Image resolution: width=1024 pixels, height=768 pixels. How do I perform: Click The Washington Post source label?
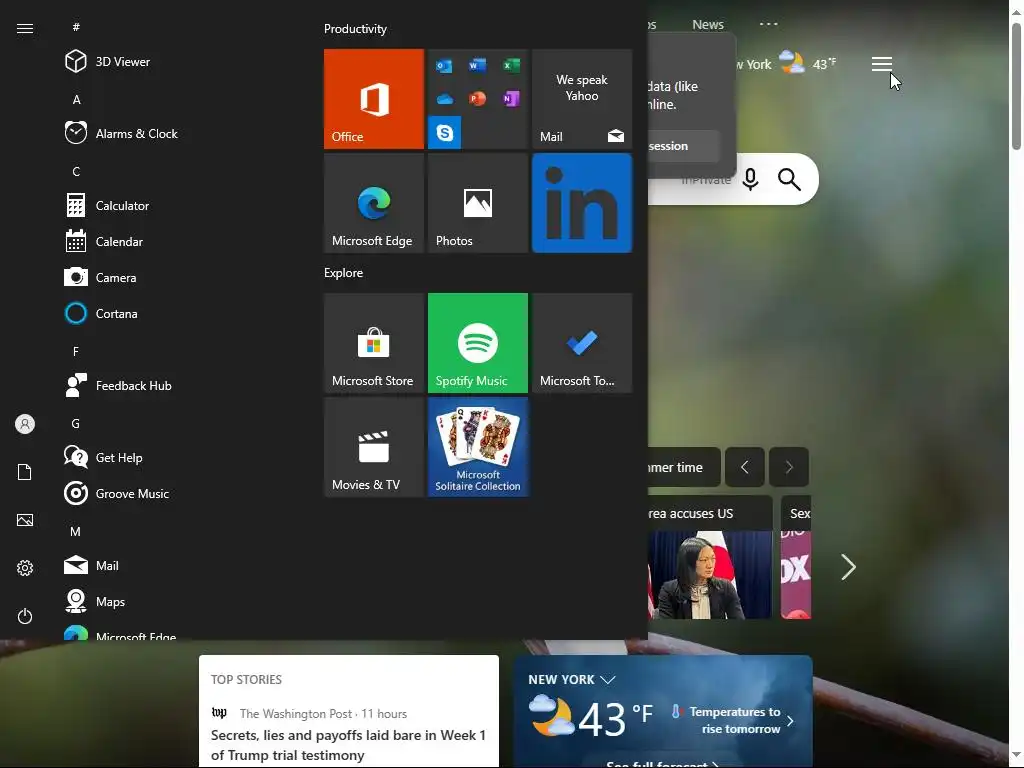tap(295, 714)
